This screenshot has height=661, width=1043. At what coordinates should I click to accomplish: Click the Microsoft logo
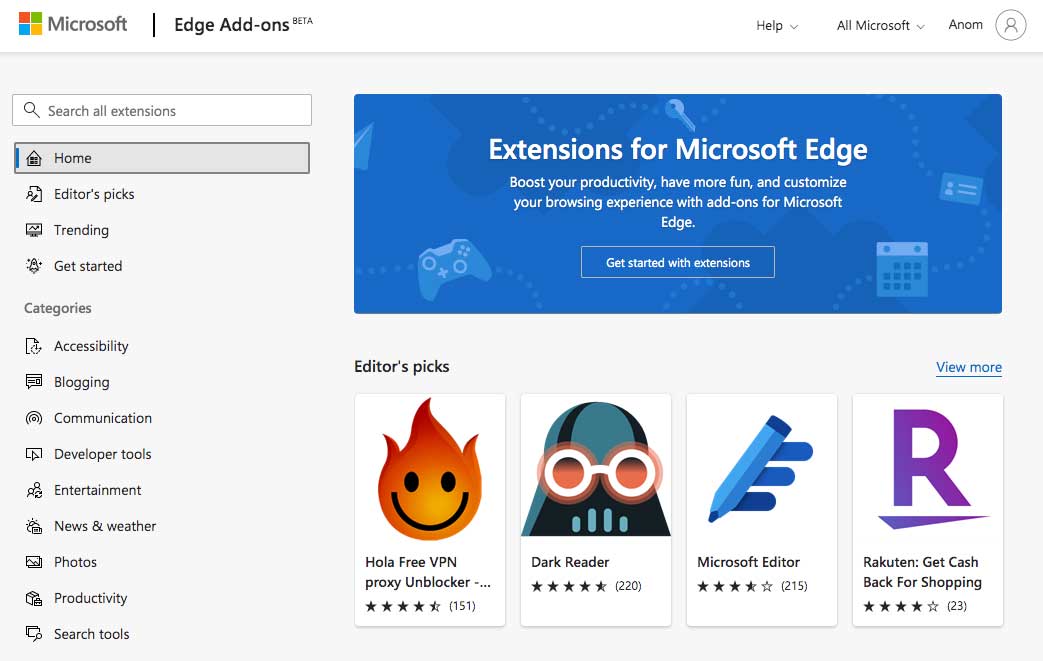(73, 25)
